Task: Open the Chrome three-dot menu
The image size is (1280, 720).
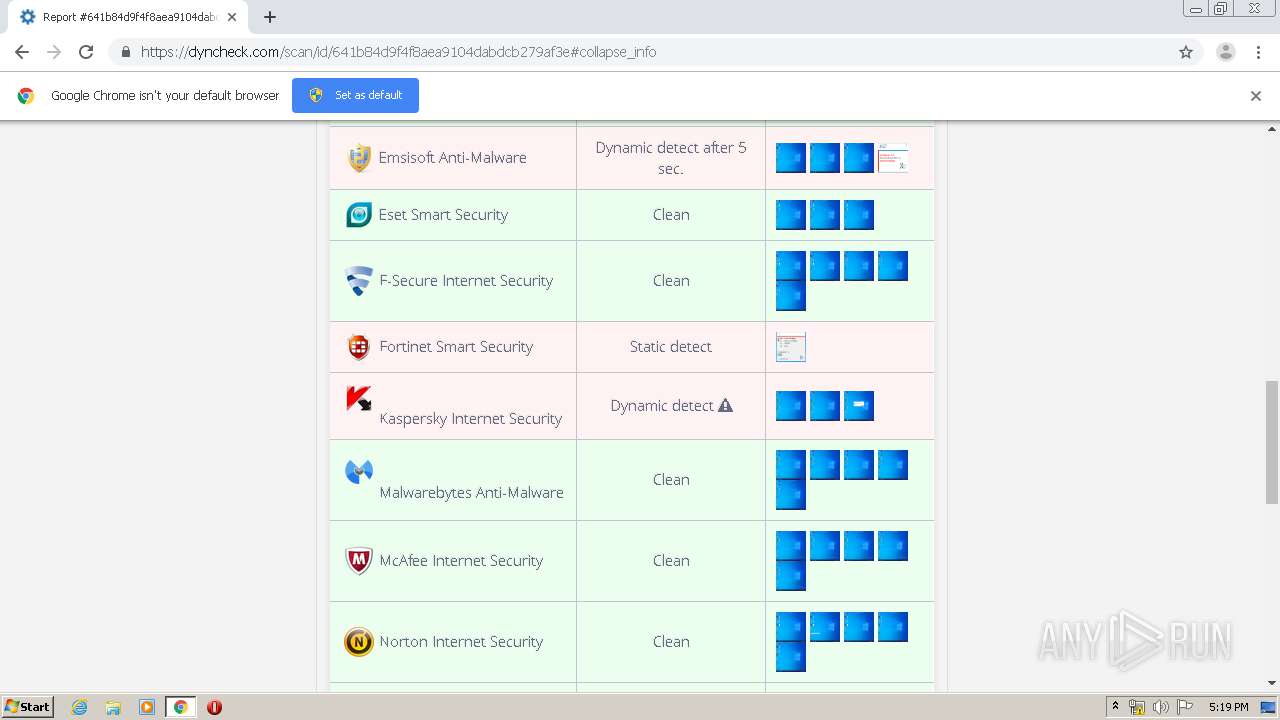Action: [1259, 52]
